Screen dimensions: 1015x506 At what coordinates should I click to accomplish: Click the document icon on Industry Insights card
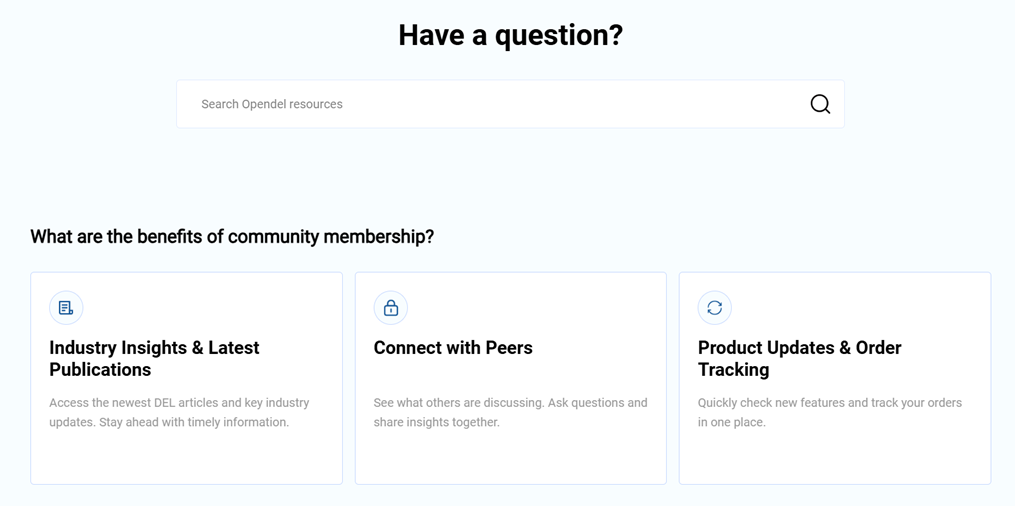[x=66, y=308]
